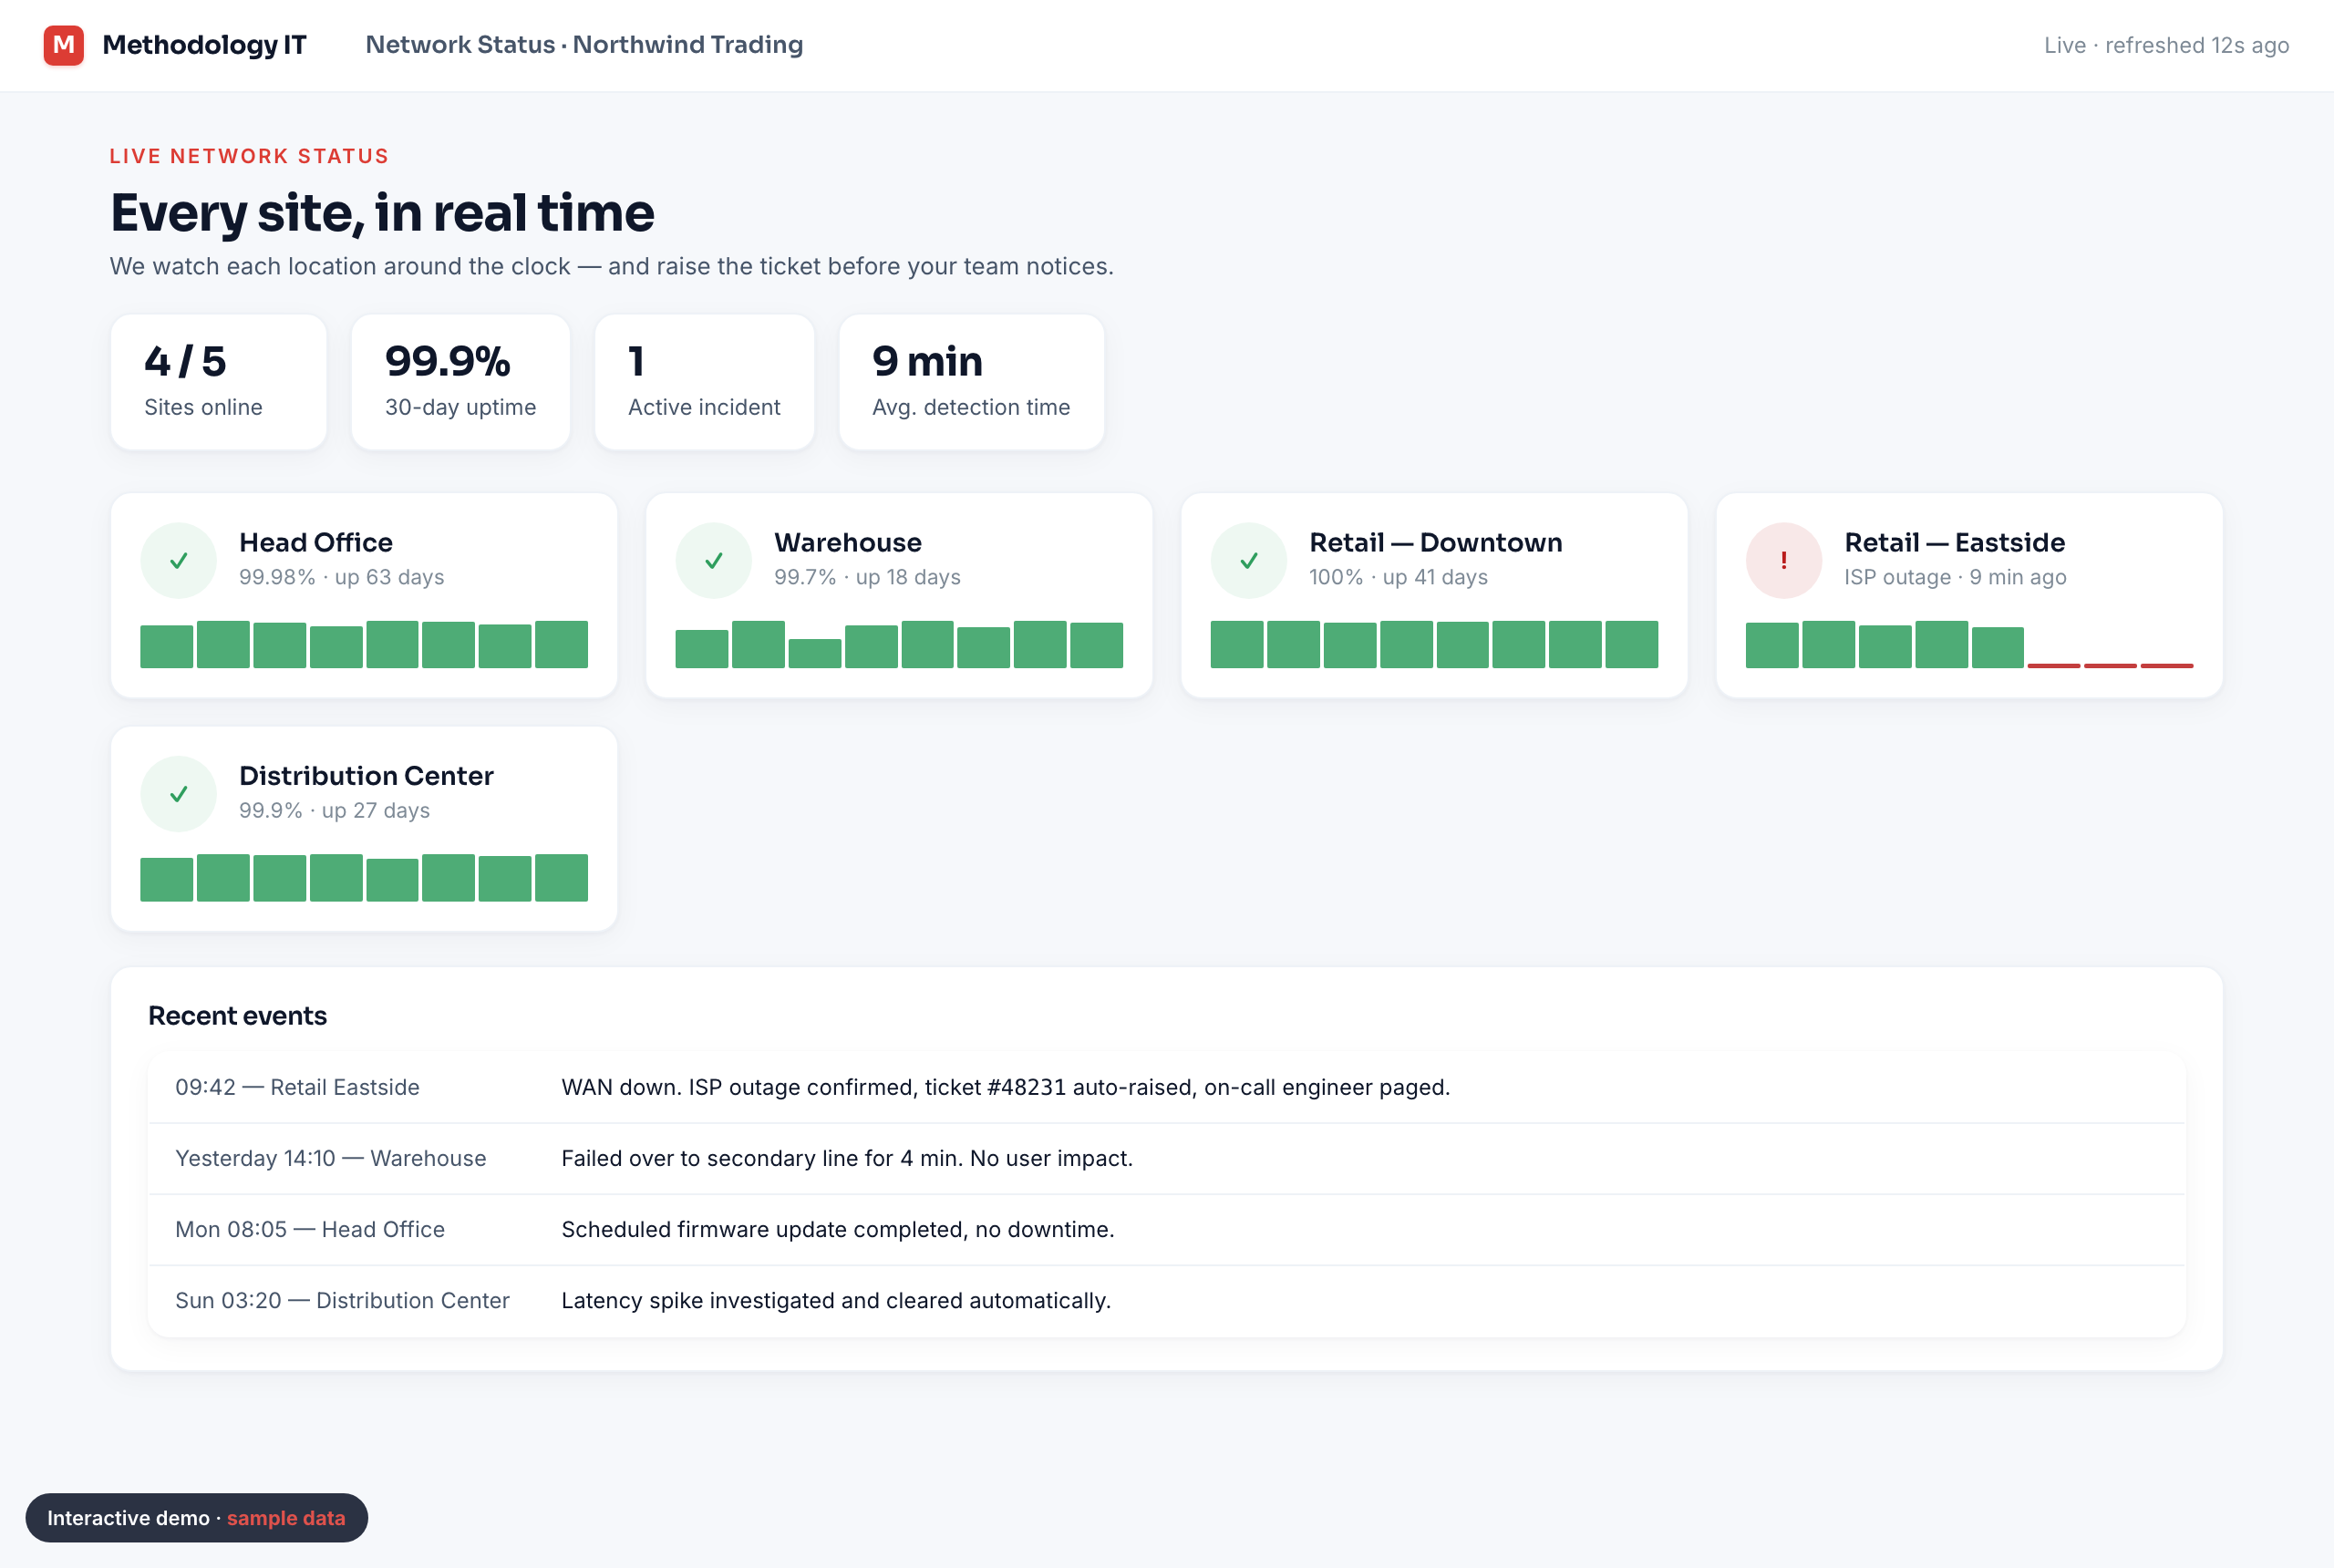
Task: Click 'We watch each location around the clock' subtitle
Action: 611,266
